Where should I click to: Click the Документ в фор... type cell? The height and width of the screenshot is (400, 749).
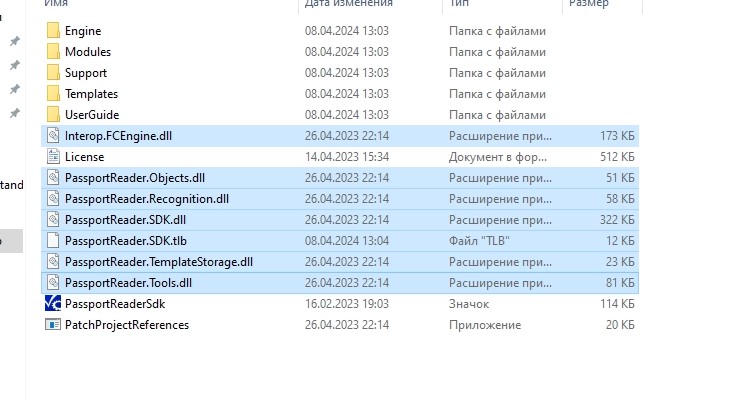(x=498, y=157)
